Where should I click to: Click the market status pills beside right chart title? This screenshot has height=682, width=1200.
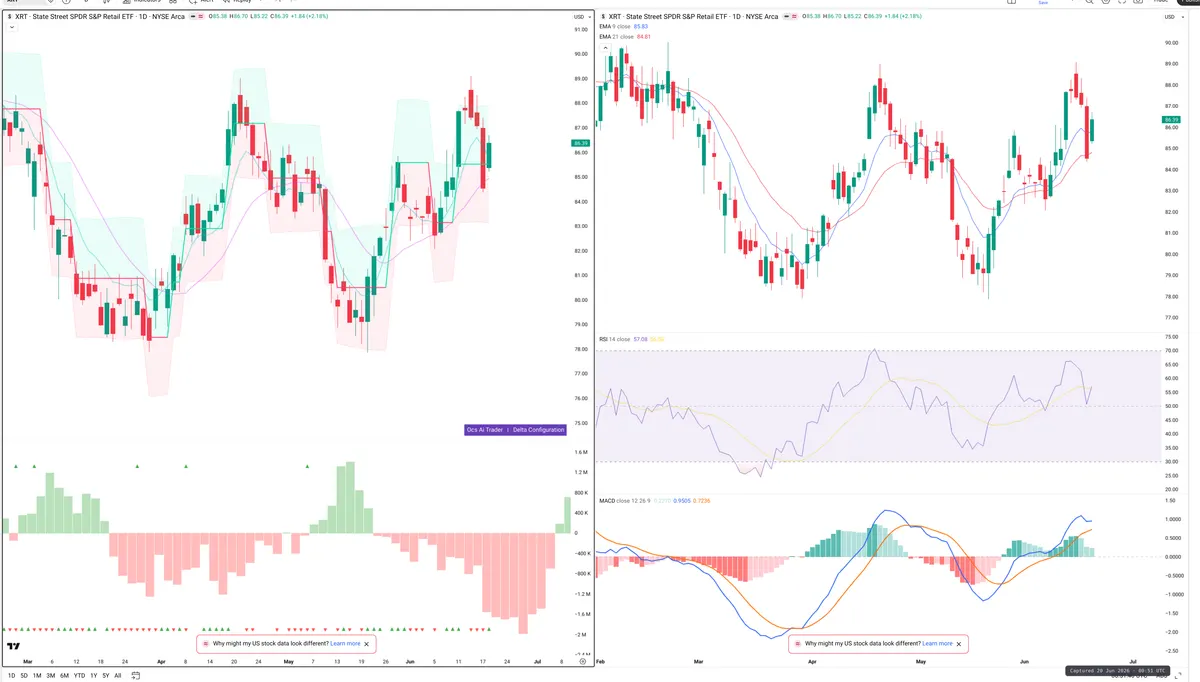click(x=791, y=17)
